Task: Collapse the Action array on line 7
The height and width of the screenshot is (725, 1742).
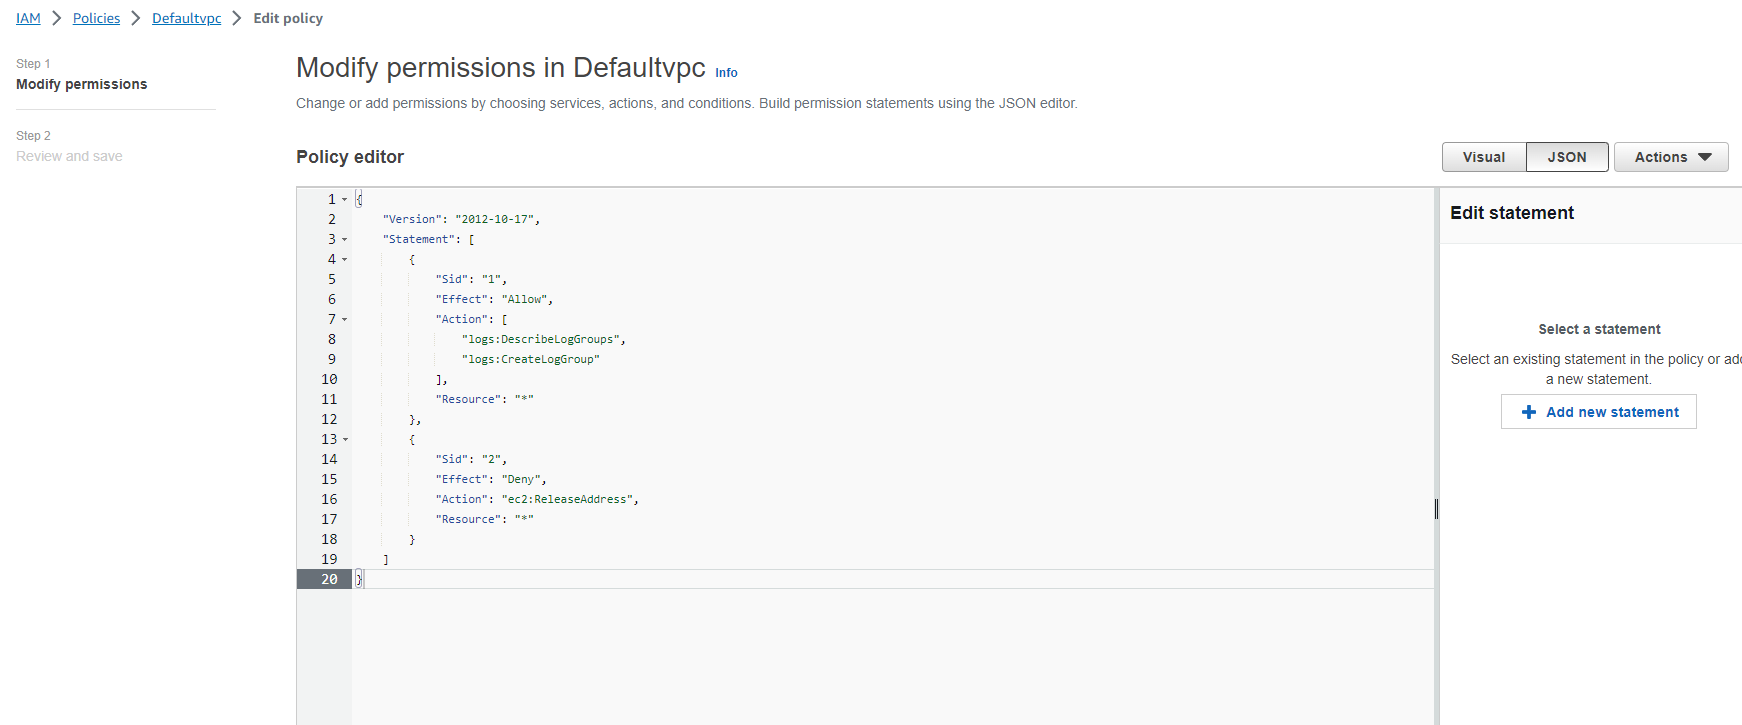Action: (345, 319)
